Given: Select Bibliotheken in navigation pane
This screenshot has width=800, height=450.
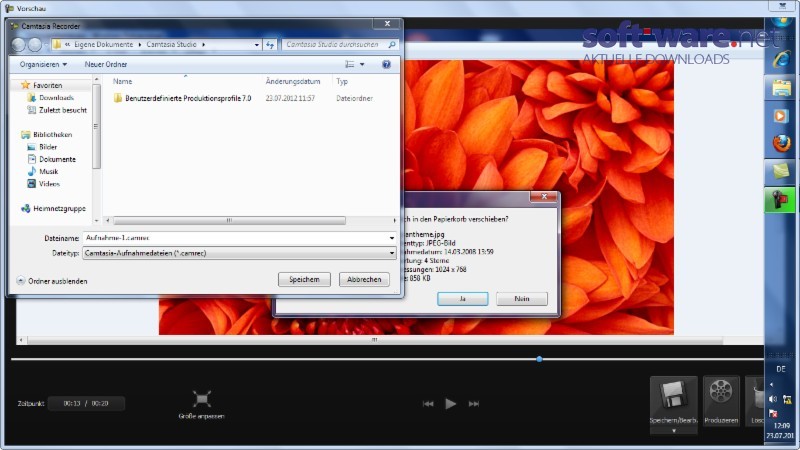Looking at the screenshot, I should tap(52, 135).
